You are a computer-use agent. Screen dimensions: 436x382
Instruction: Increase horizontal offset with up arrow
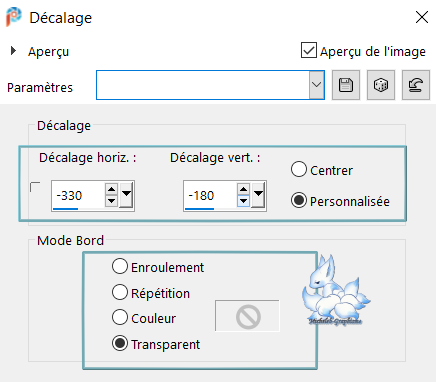pos(111,189)
